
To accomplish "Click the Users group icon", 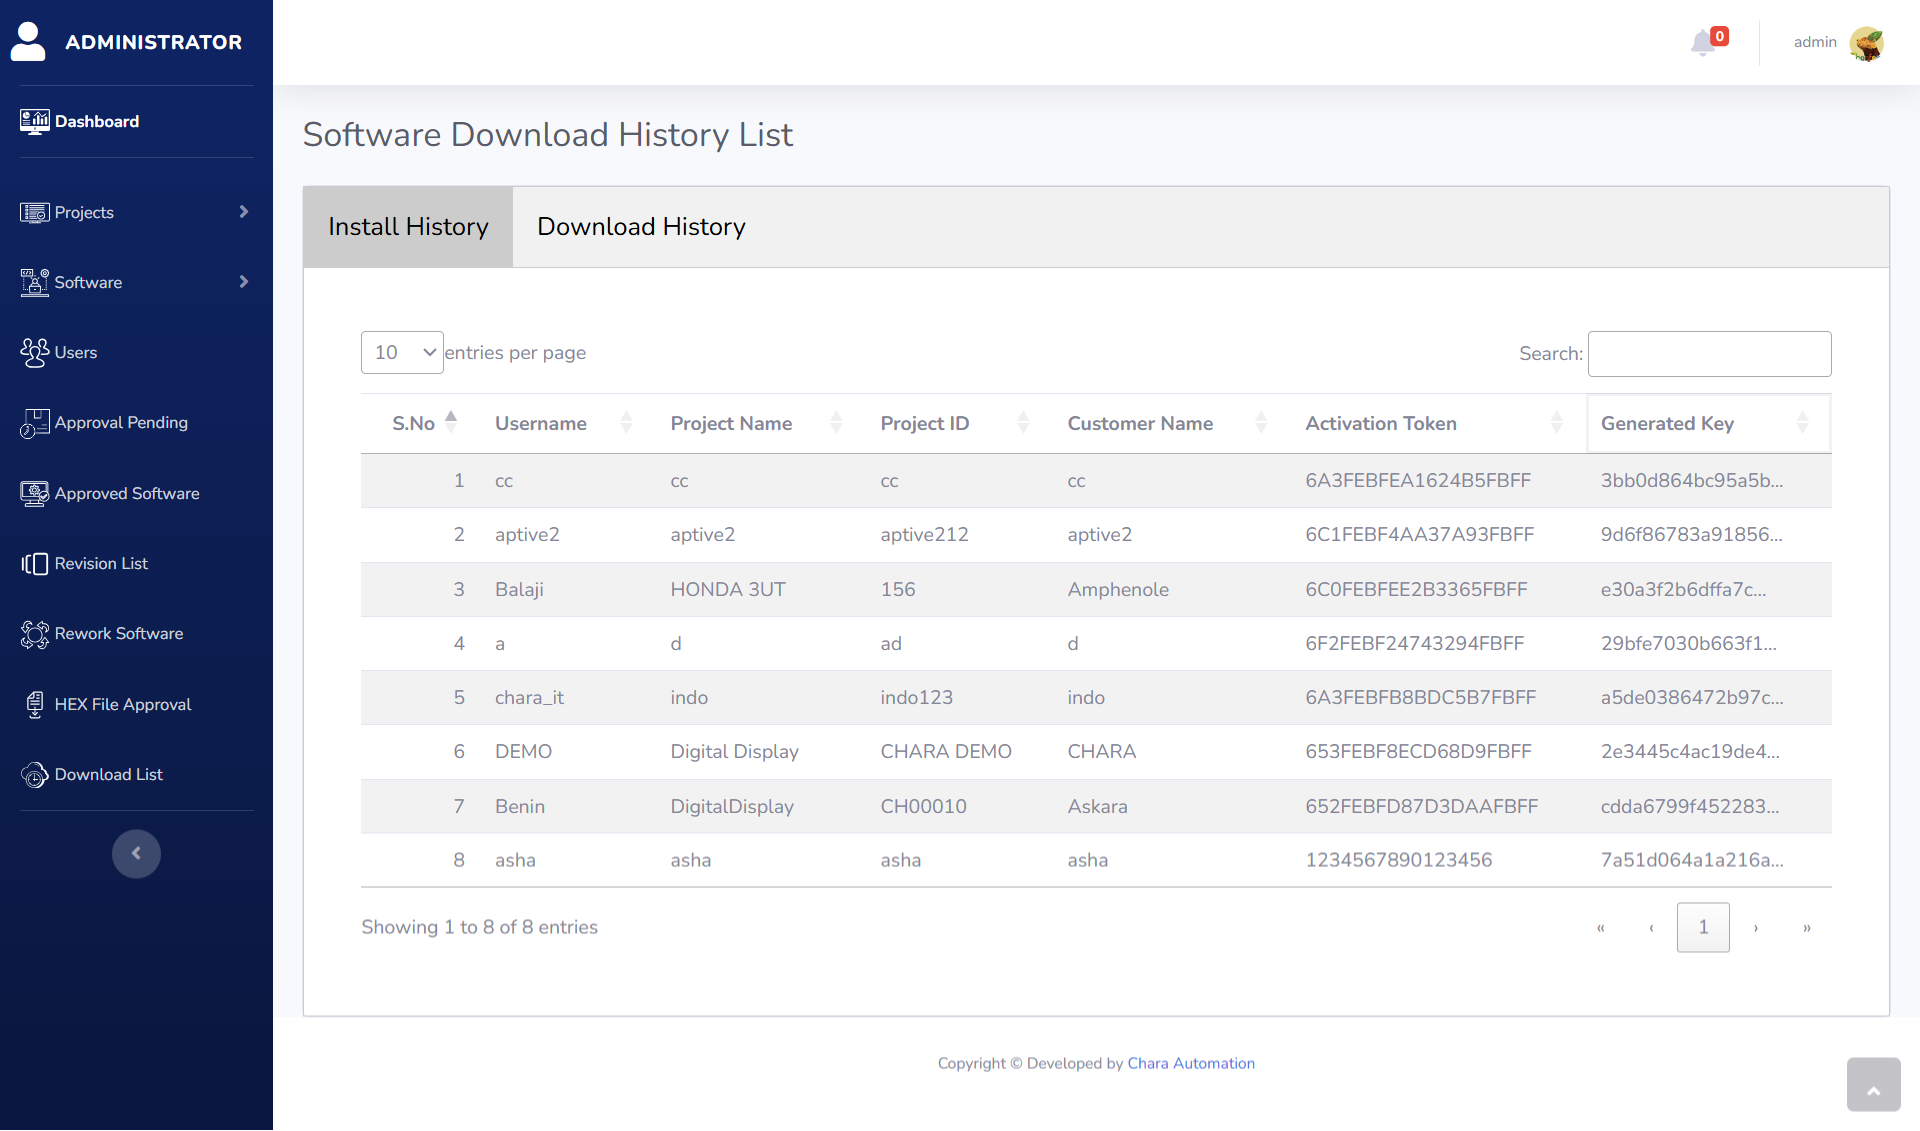I will pyautogui.click(x=34, y=353).
